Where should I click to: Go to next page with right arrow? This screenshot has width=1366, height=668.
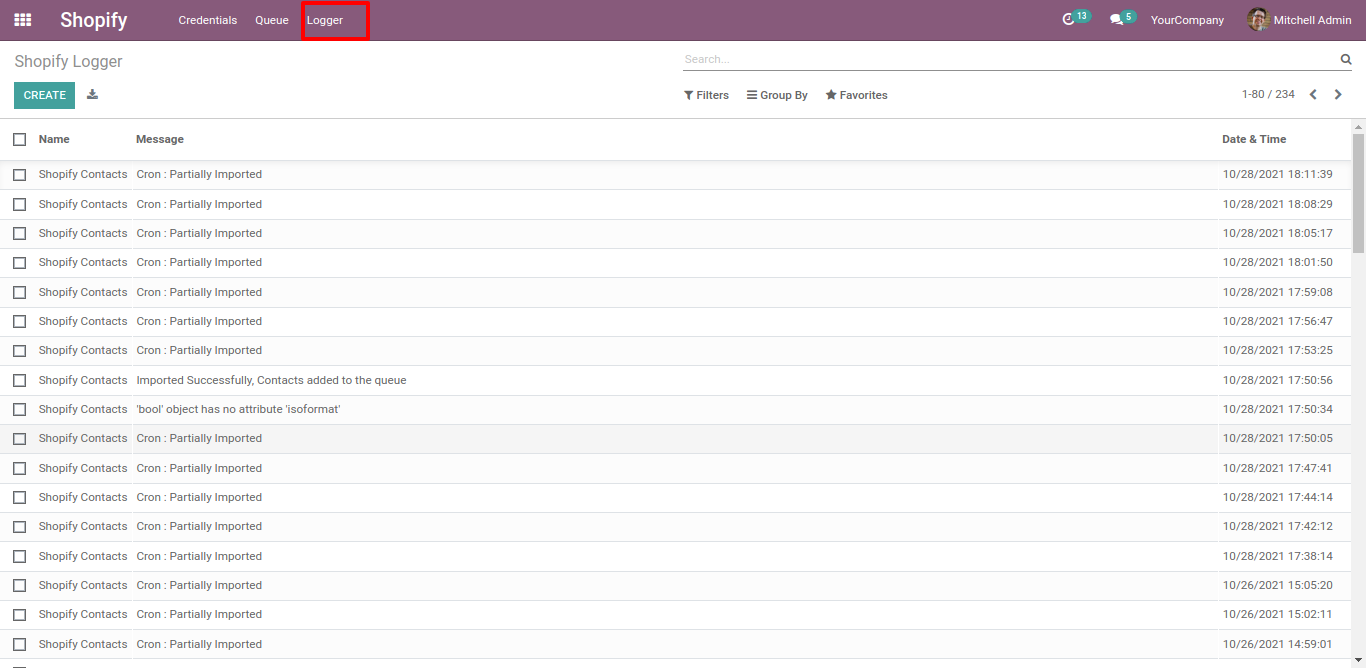tap(1338, 95)
